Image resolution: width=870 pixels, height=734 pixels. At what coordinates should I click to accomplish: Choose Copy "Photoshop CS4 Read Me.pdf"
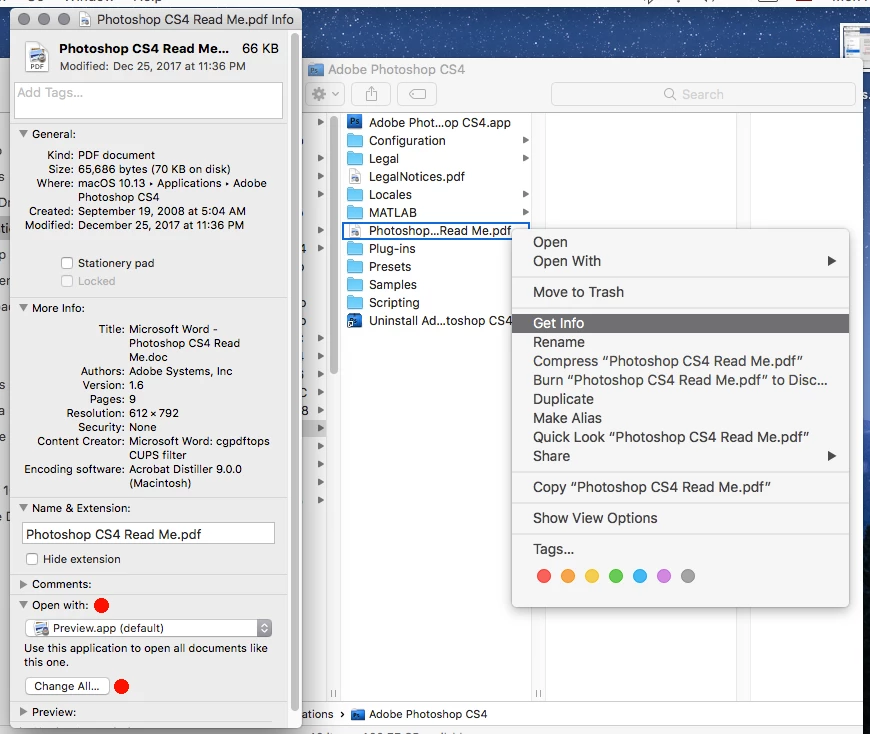tap(680, 487)
